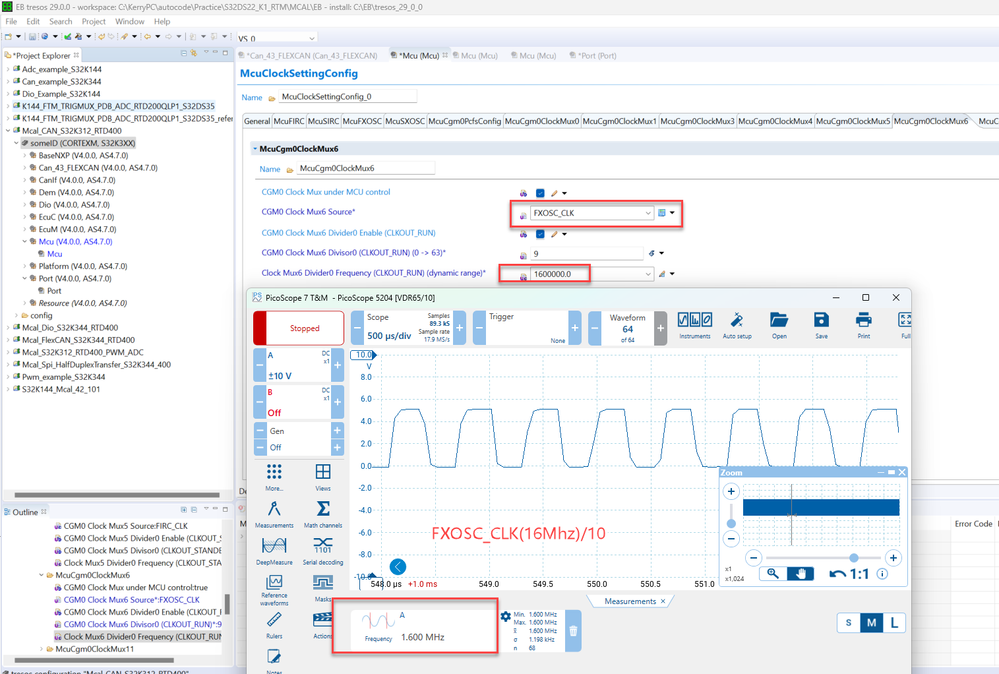The image size is (999, 674).
Task: Open the Math channels tool
Action: click(x=323, y=513)
